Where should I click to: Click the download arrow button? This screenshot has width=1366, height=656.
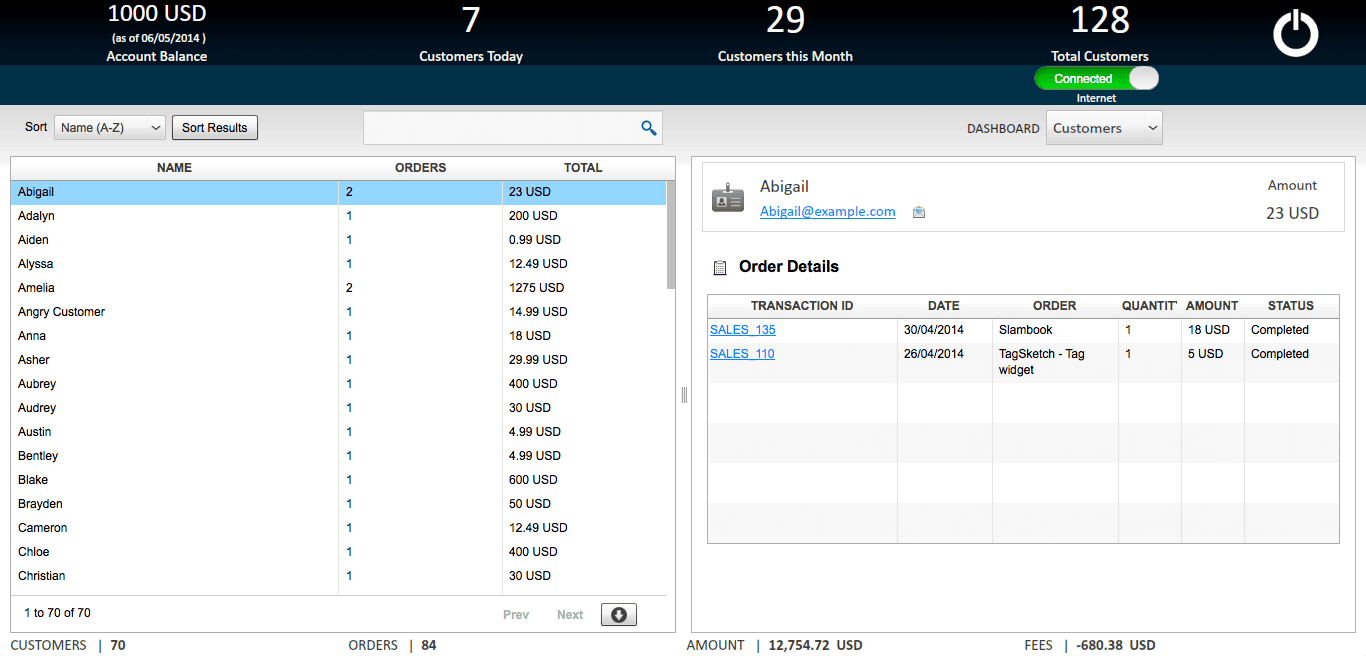tap(618, 615)
